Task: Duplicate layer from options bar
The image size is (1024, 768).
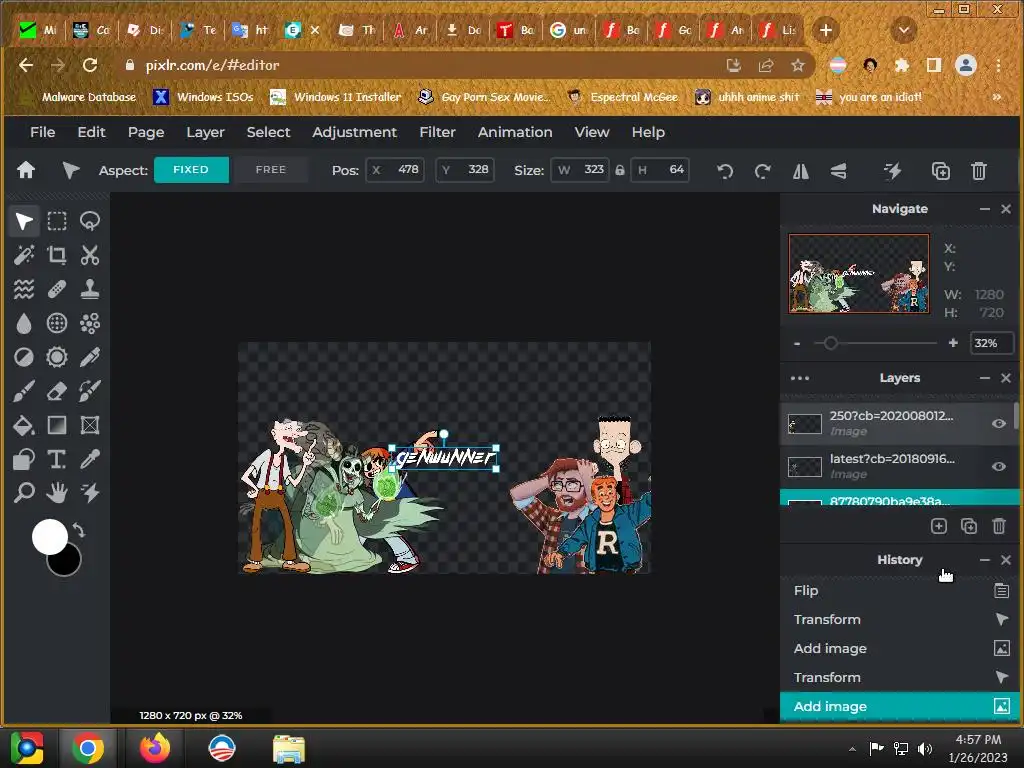Action: 940,171
